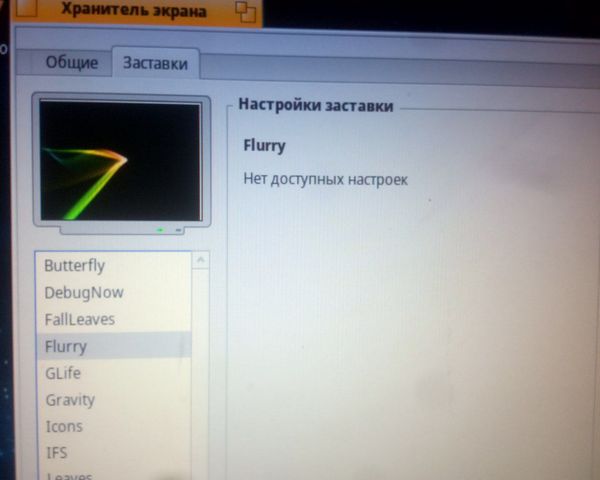600x480 pixels.
Task: Select DebugNow in screensaver list
Action: click(114, 293)
